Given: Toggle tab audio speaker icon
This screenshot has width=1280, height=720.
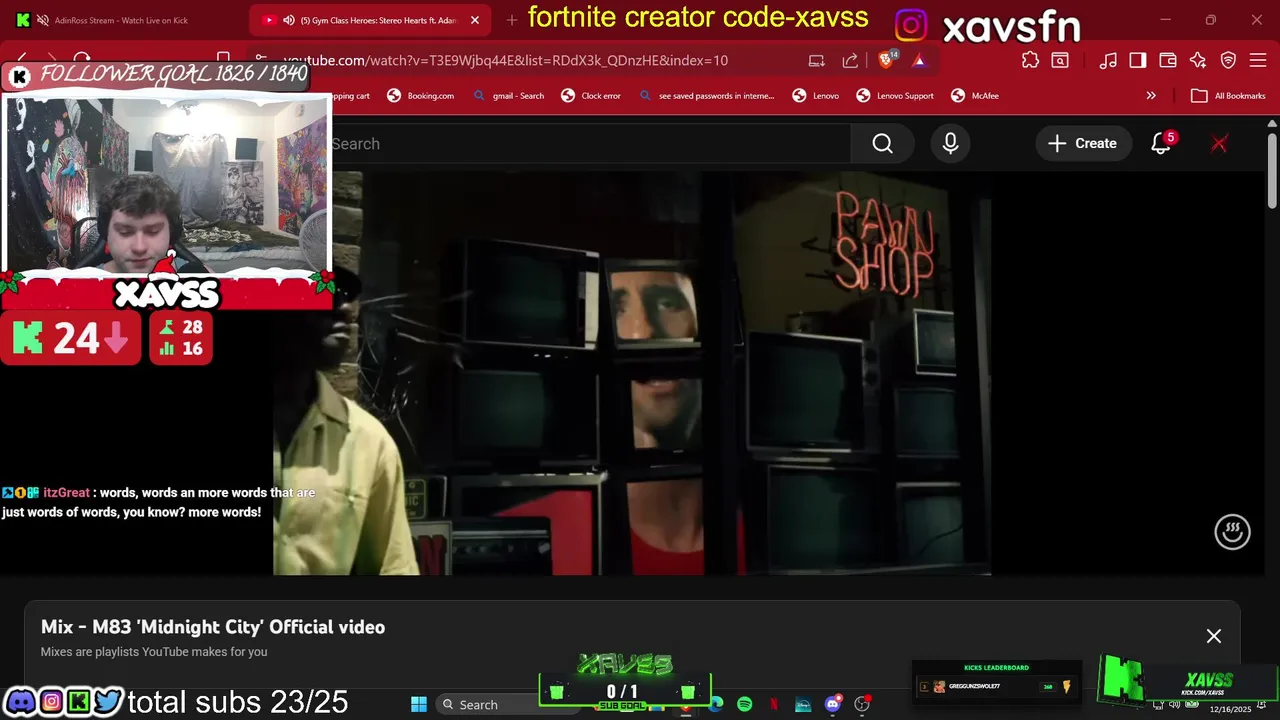Looking at the screenshot, I should point(289,20).
